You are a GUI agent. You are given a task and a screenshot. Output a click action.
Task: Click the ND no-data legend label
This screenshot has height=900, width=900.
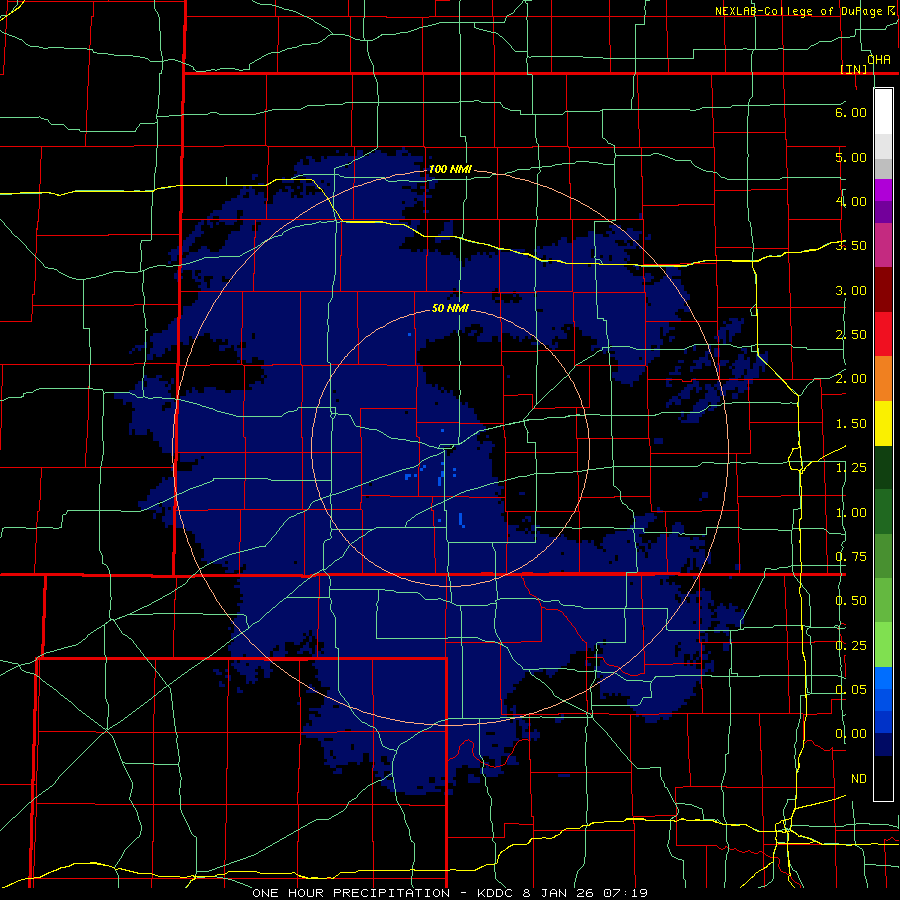point(859,779)
